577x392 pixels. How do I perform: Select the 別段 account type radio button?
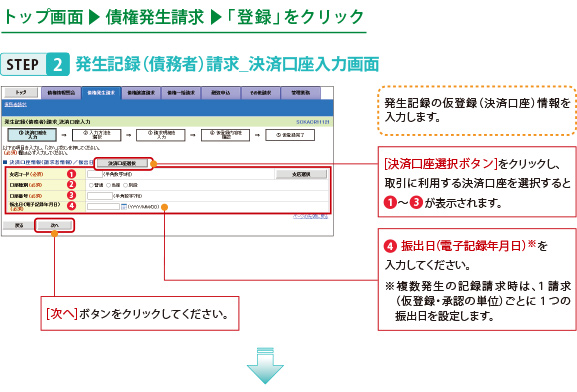[x=125, y=185]
